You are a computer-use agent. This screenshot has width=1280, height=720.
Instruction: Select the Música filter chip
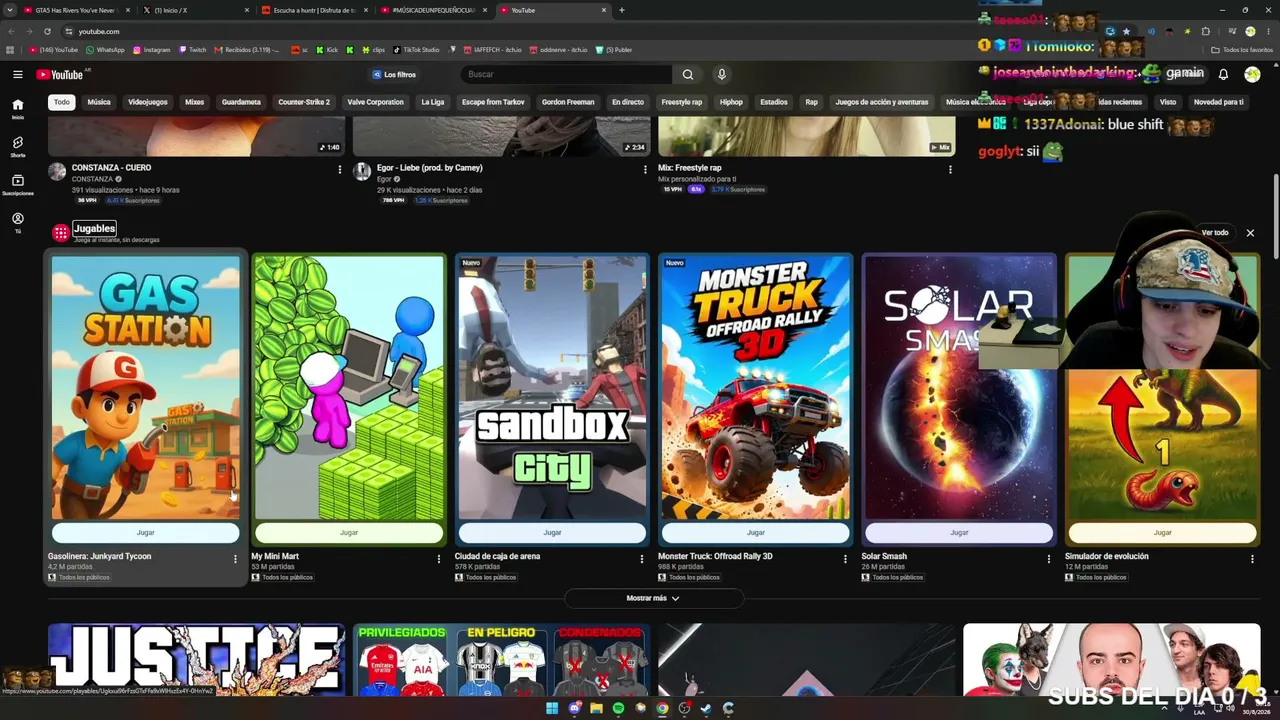[99, 102]
